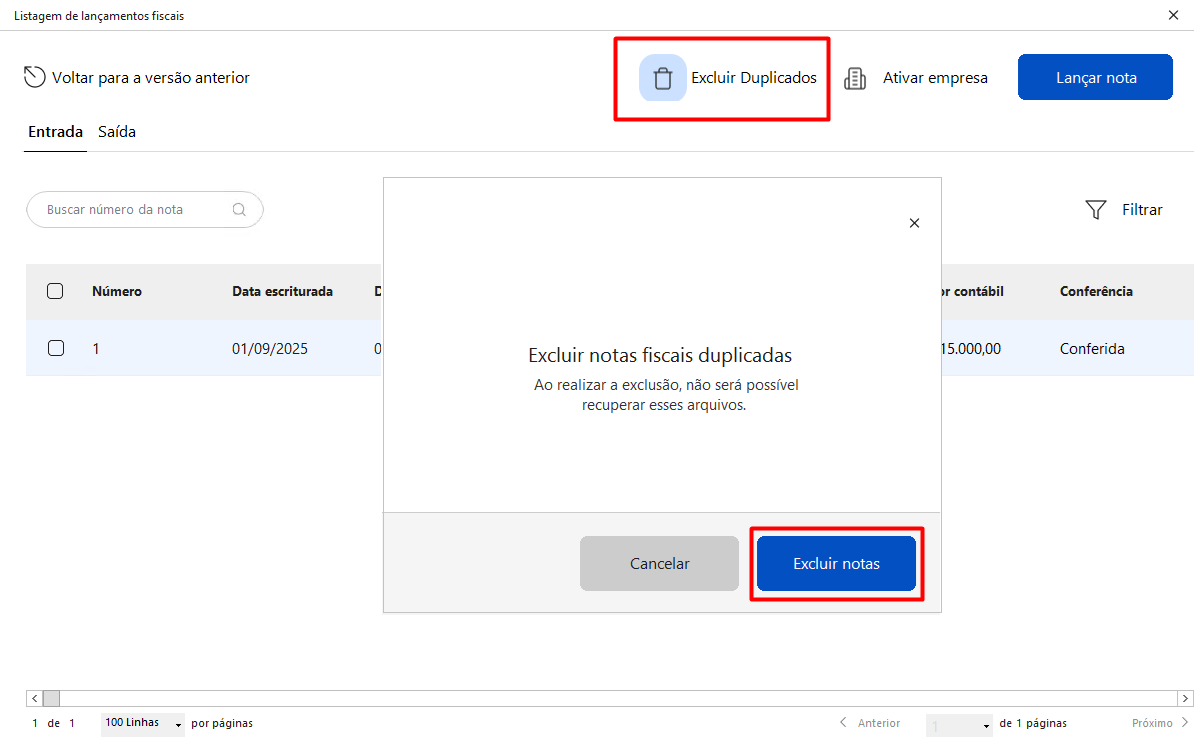Click the 01/09/2025 date cell
The width and height of the screenshot is (1194, 743).
tap(270, 349)
